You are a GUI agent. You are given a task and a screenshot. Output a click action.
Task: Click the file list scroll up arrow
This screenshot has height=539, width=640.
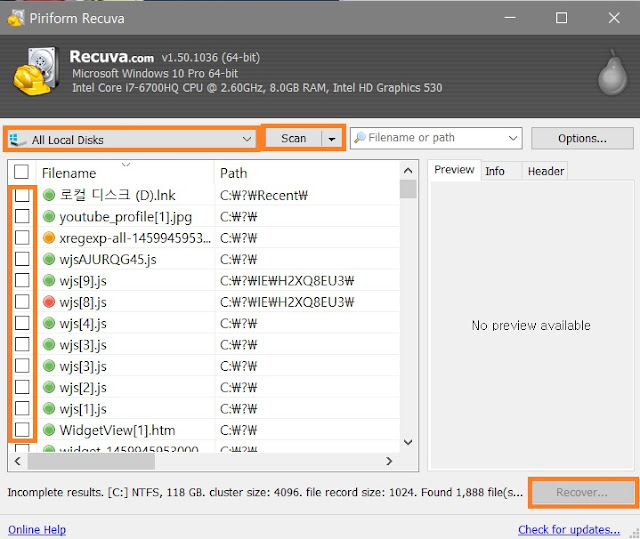pyautogui.click(x=408, y=171)
